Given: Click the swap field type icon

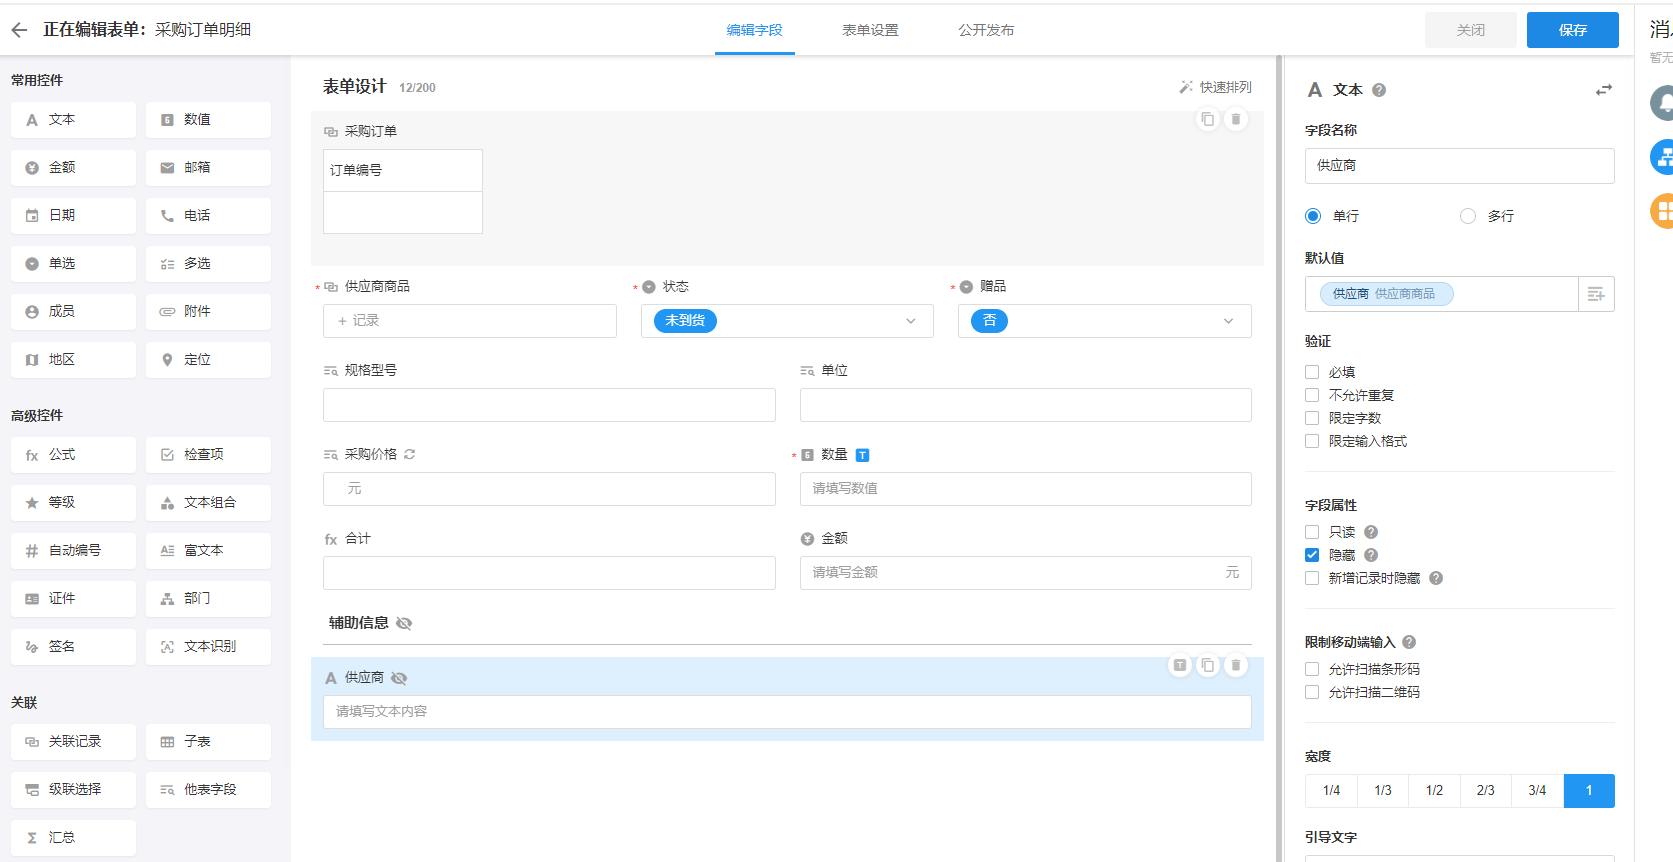Looking at the screenshot, I should [x=1603, y=90].
